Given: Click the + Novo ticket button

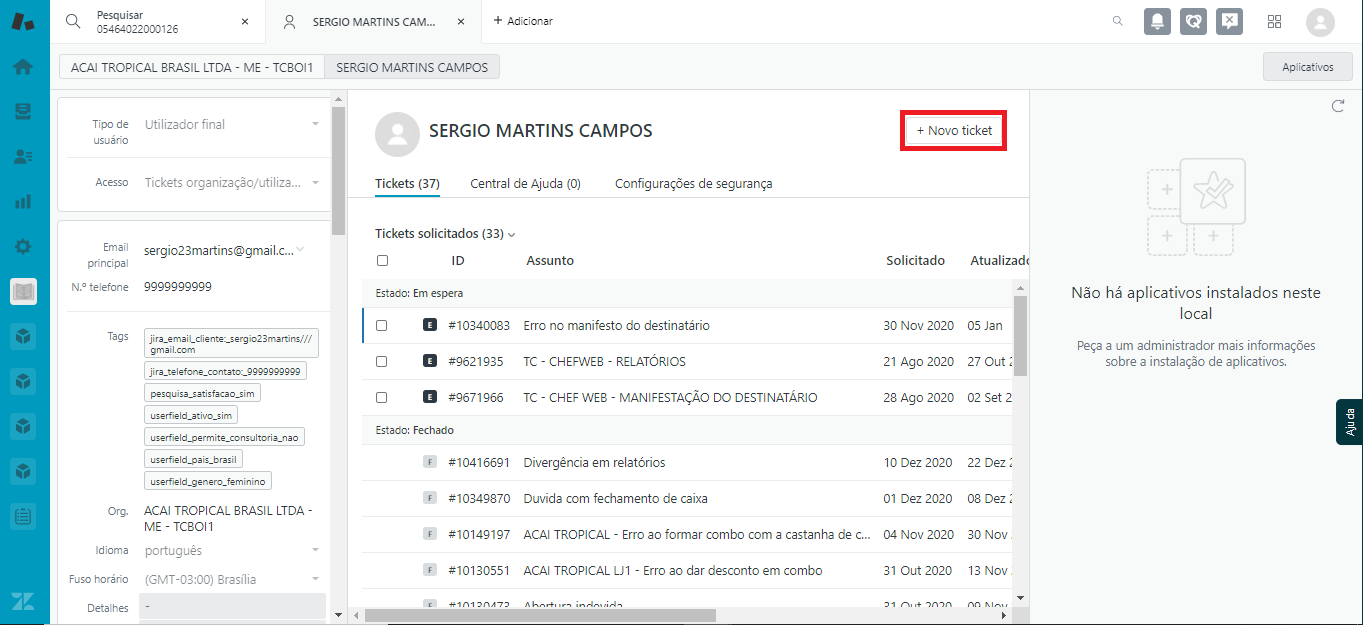Looking at the screenshot, I should 954,131.
